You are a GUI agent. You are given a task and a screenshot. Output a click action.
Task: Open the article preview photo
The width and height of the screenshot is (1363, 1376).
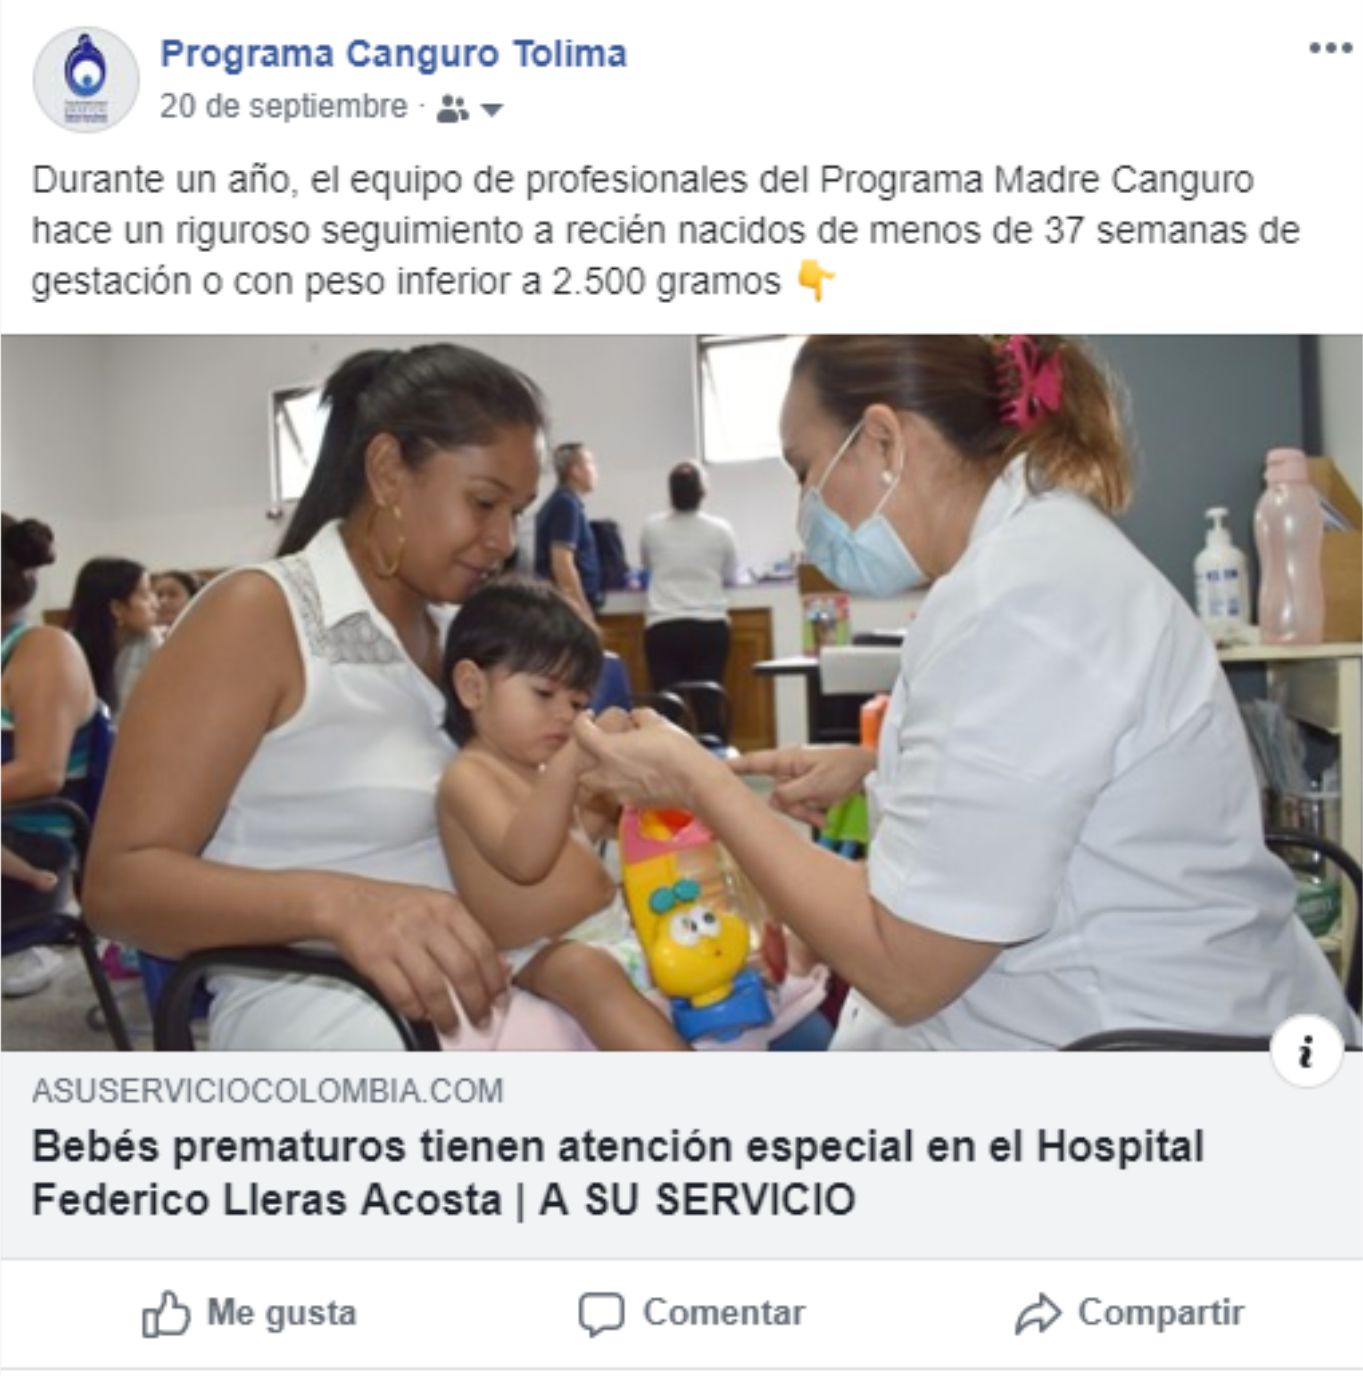pyautogui.click(x=681, y=692)
